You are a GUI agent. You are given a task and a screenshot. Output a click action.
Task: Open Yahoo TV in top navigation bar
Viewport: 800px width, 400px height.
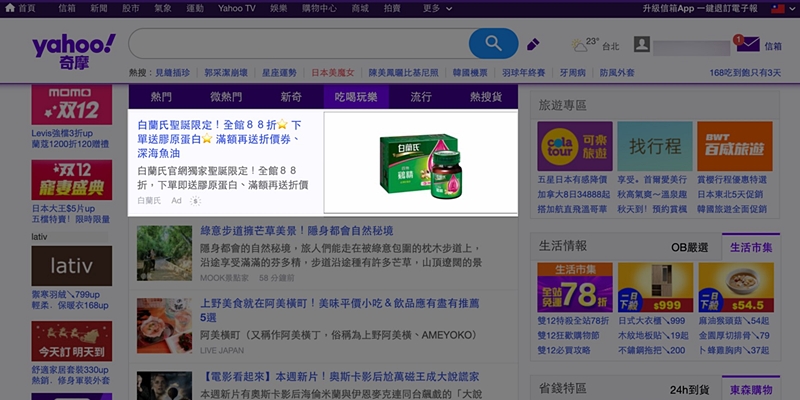click(237, 8)
